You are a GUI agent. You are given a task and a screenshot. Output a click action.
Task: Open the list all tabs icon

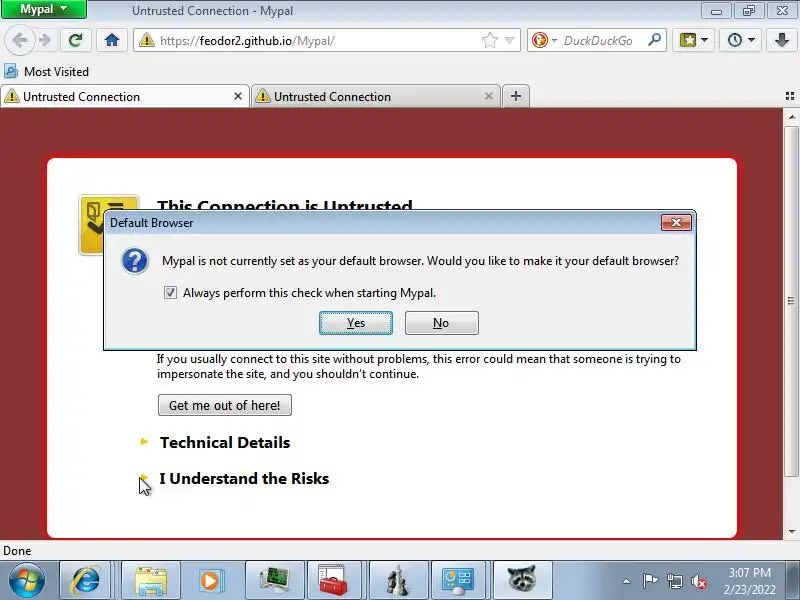coord(790,96)
